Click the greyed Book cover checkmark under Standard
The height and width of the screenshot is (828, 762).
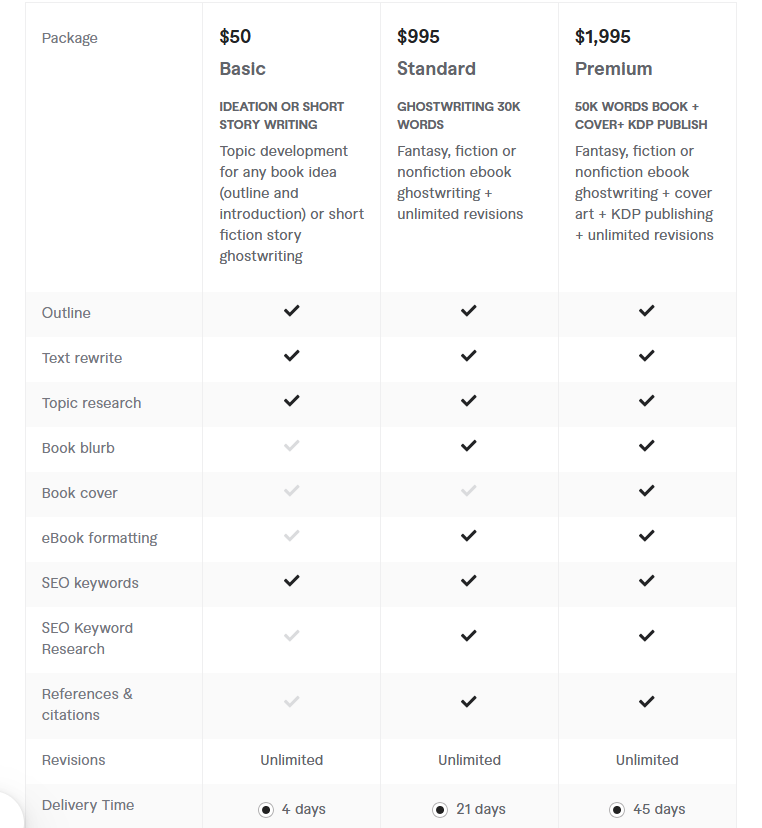pos(468,491)
